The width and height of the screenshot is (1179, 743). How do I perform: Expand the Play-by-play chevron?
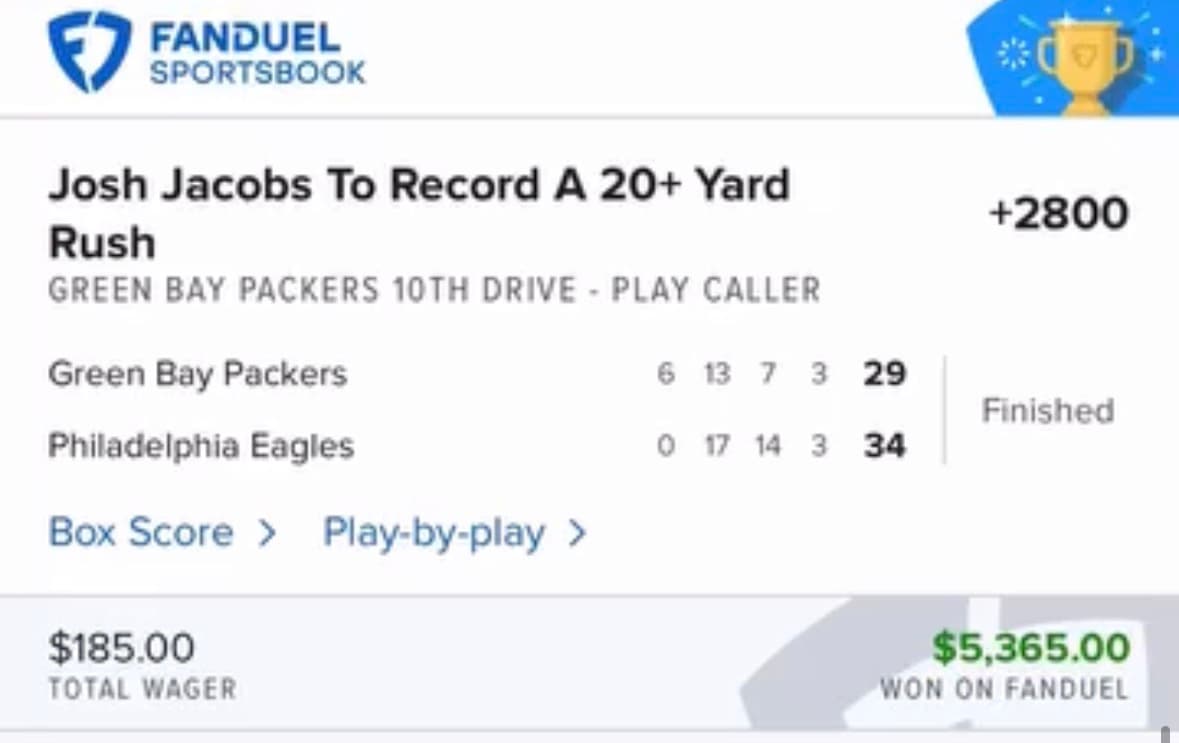tap(577, 533)
